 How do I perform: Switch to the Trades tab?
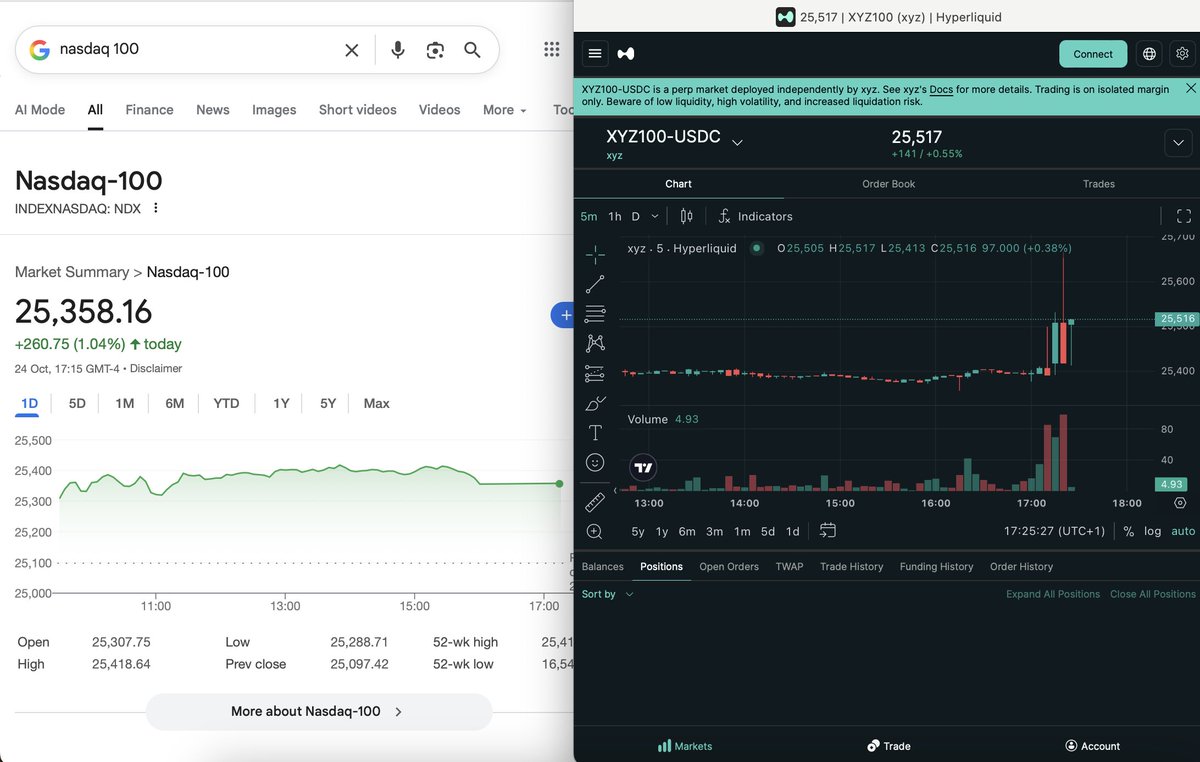(1098, 184)
